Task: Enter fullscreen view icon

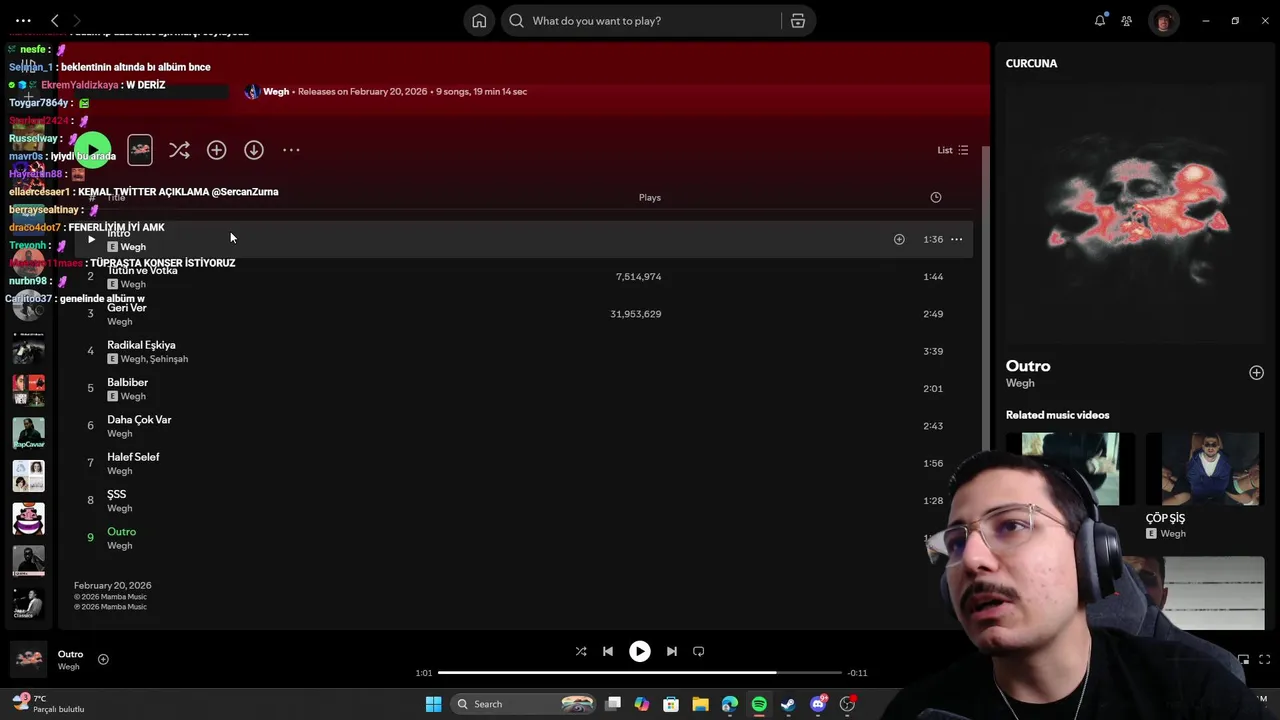Action: coord(1264,660)
